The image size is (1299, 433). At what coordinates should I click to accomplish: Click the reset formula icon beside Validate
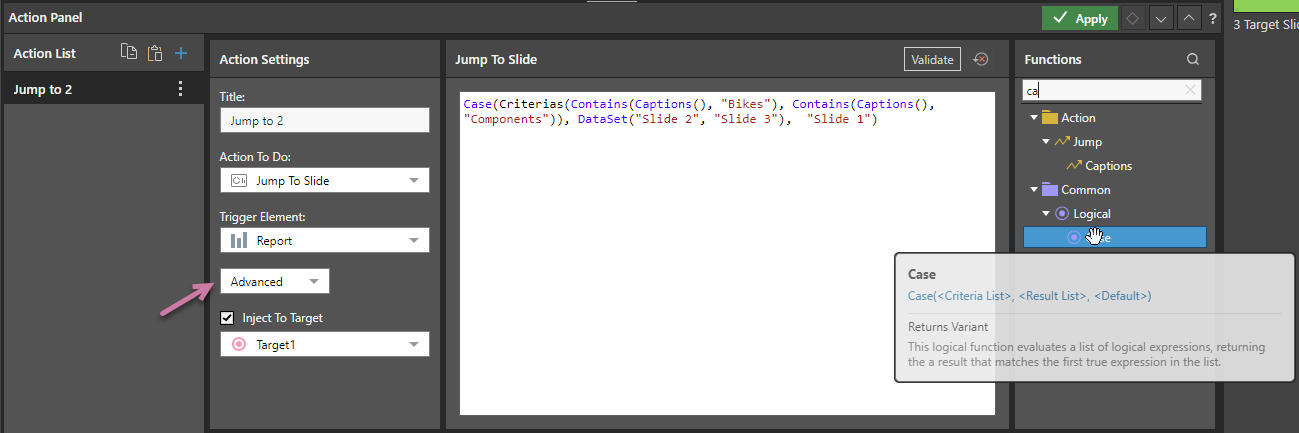pos(981,60)
